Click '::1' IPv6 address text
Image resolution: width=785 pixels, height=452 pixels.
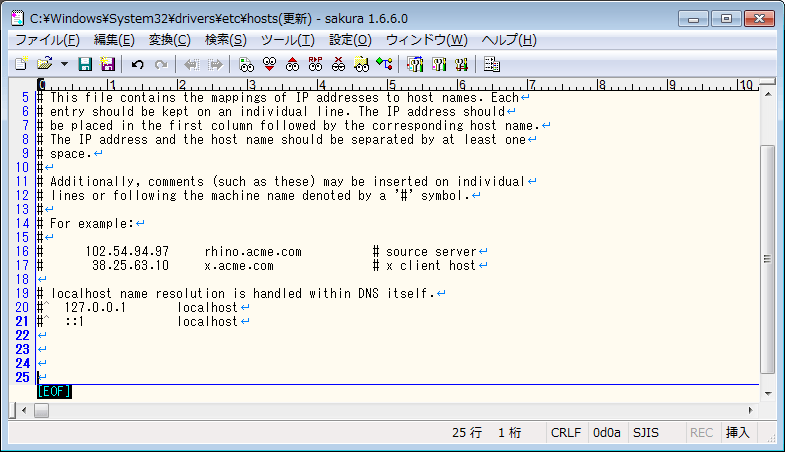(x=74, y=321)
